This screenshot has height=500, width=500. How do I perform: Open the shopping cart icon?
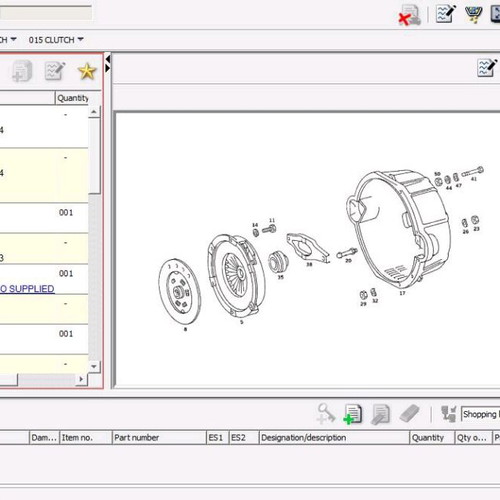[473, 14]
